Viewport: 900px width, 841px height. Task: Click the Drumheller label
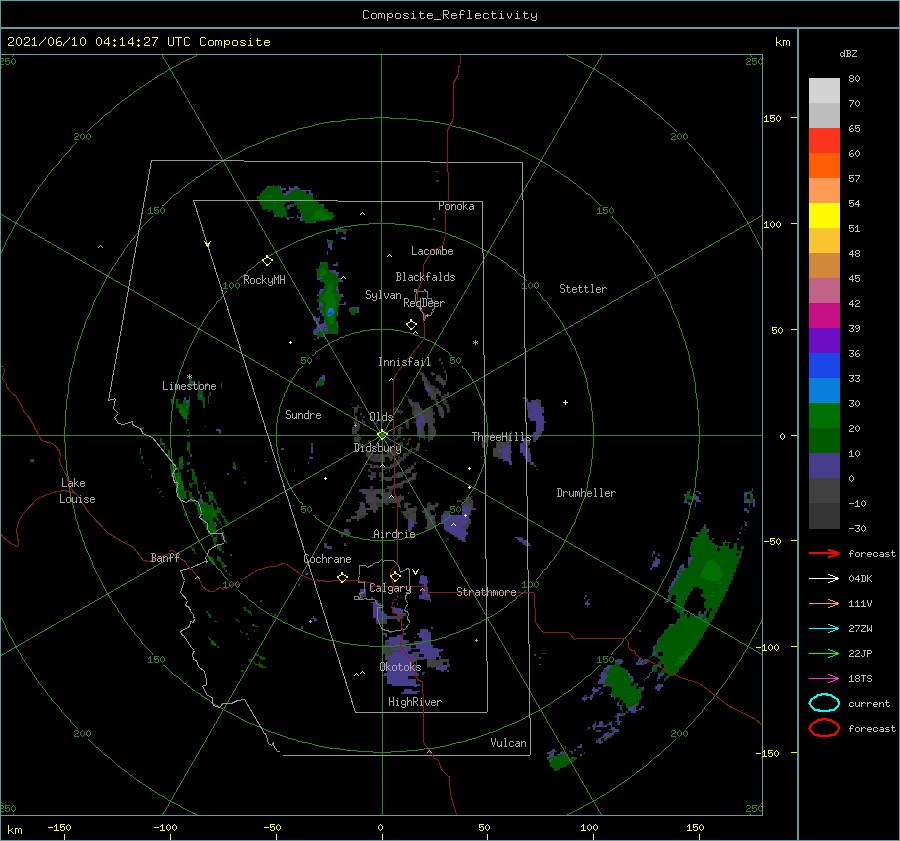tap(586, 493)
